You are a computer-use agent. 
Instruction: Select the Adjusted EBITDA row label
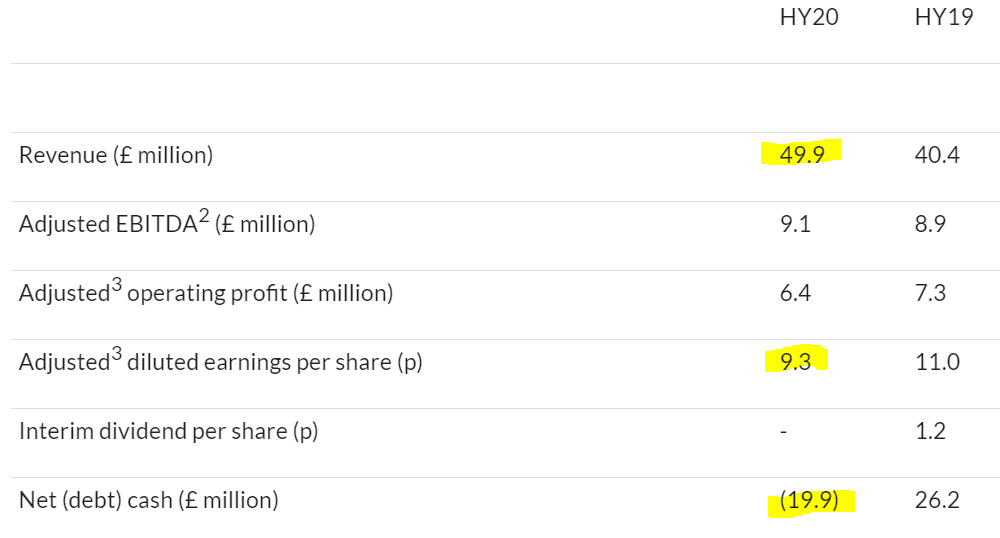pos(167,223)
